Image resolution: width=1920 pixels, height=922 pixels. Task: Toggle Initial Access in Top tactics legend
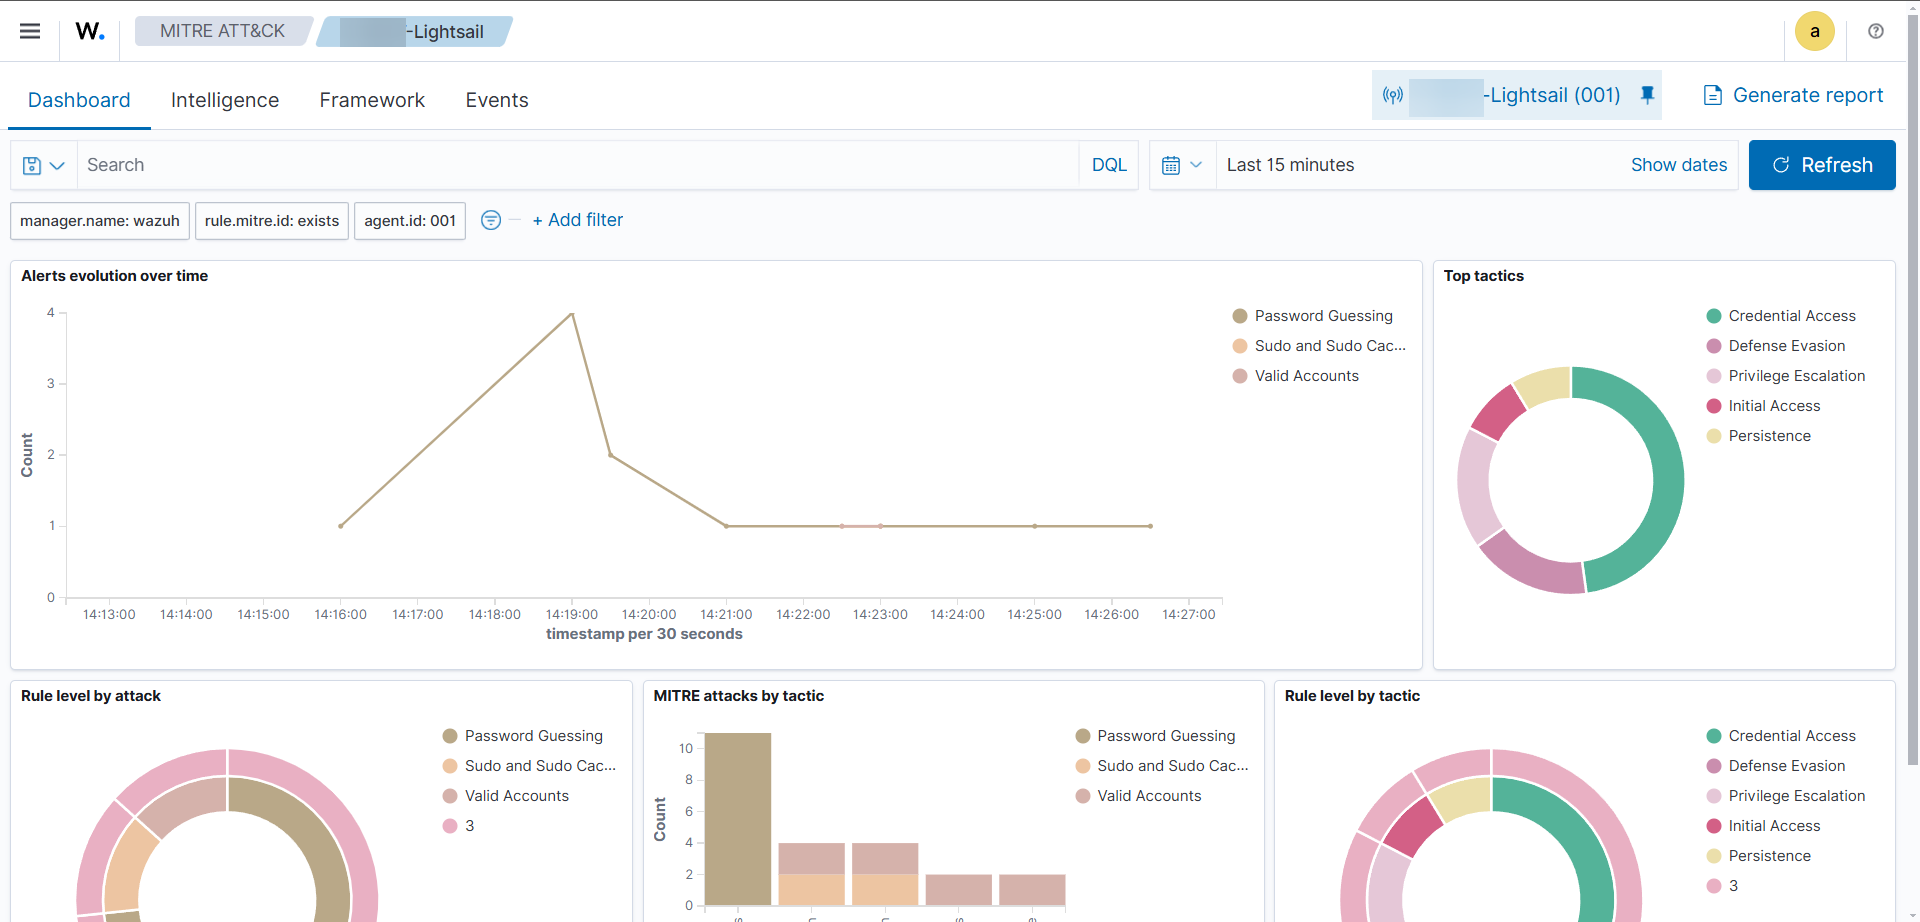click(x=1764, y=406)
